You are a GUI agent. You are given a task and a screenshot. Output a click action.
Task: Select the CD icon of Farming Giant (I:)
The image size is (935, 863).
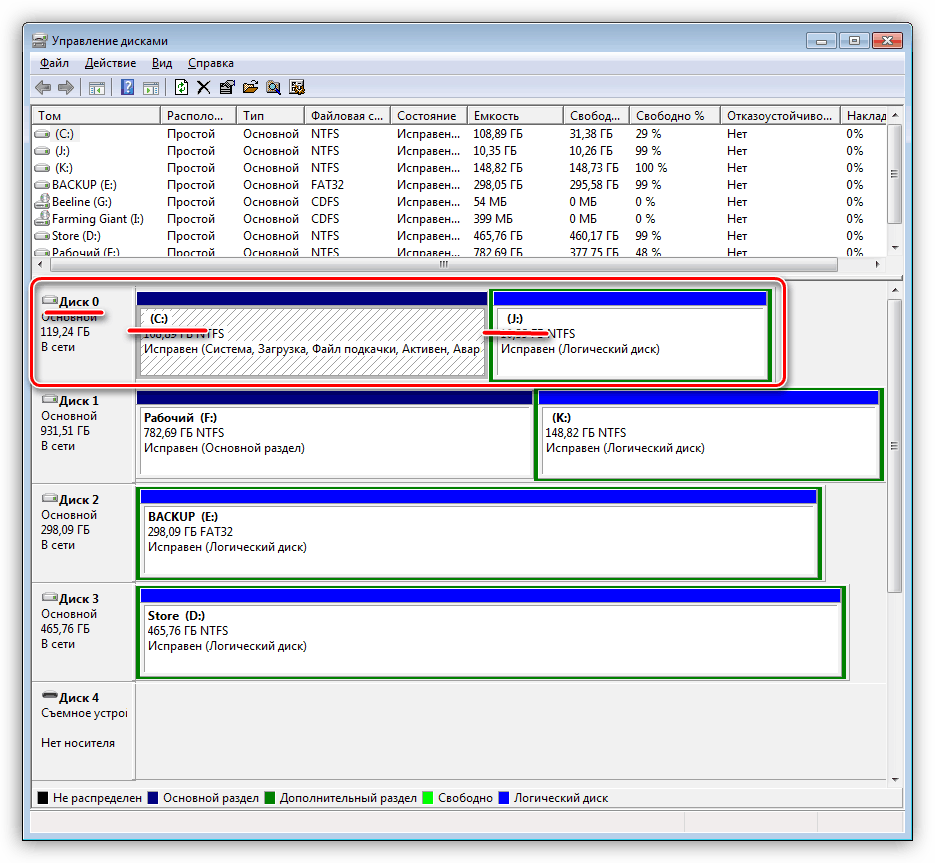(42, 218)
